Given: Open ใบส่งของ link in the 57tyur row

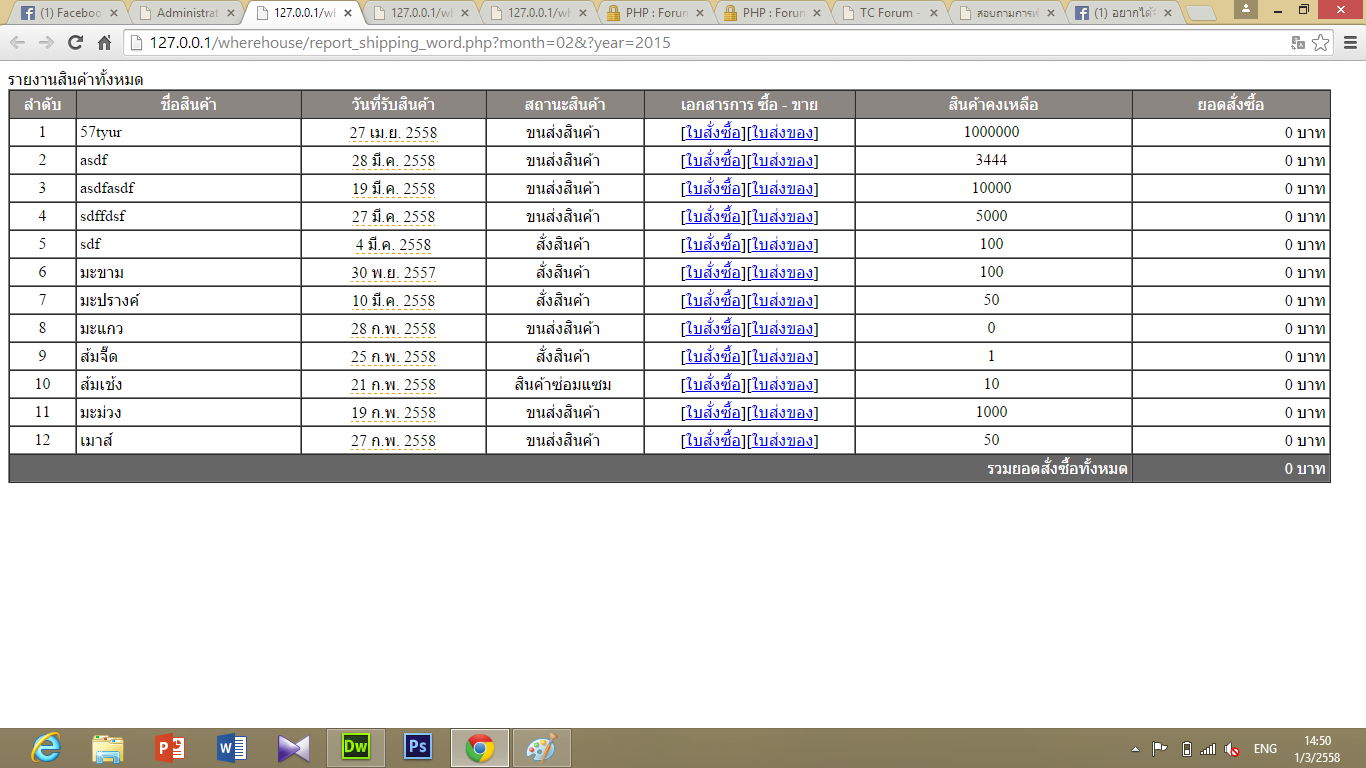Looking at the screenshot, I should click(783, 133).
